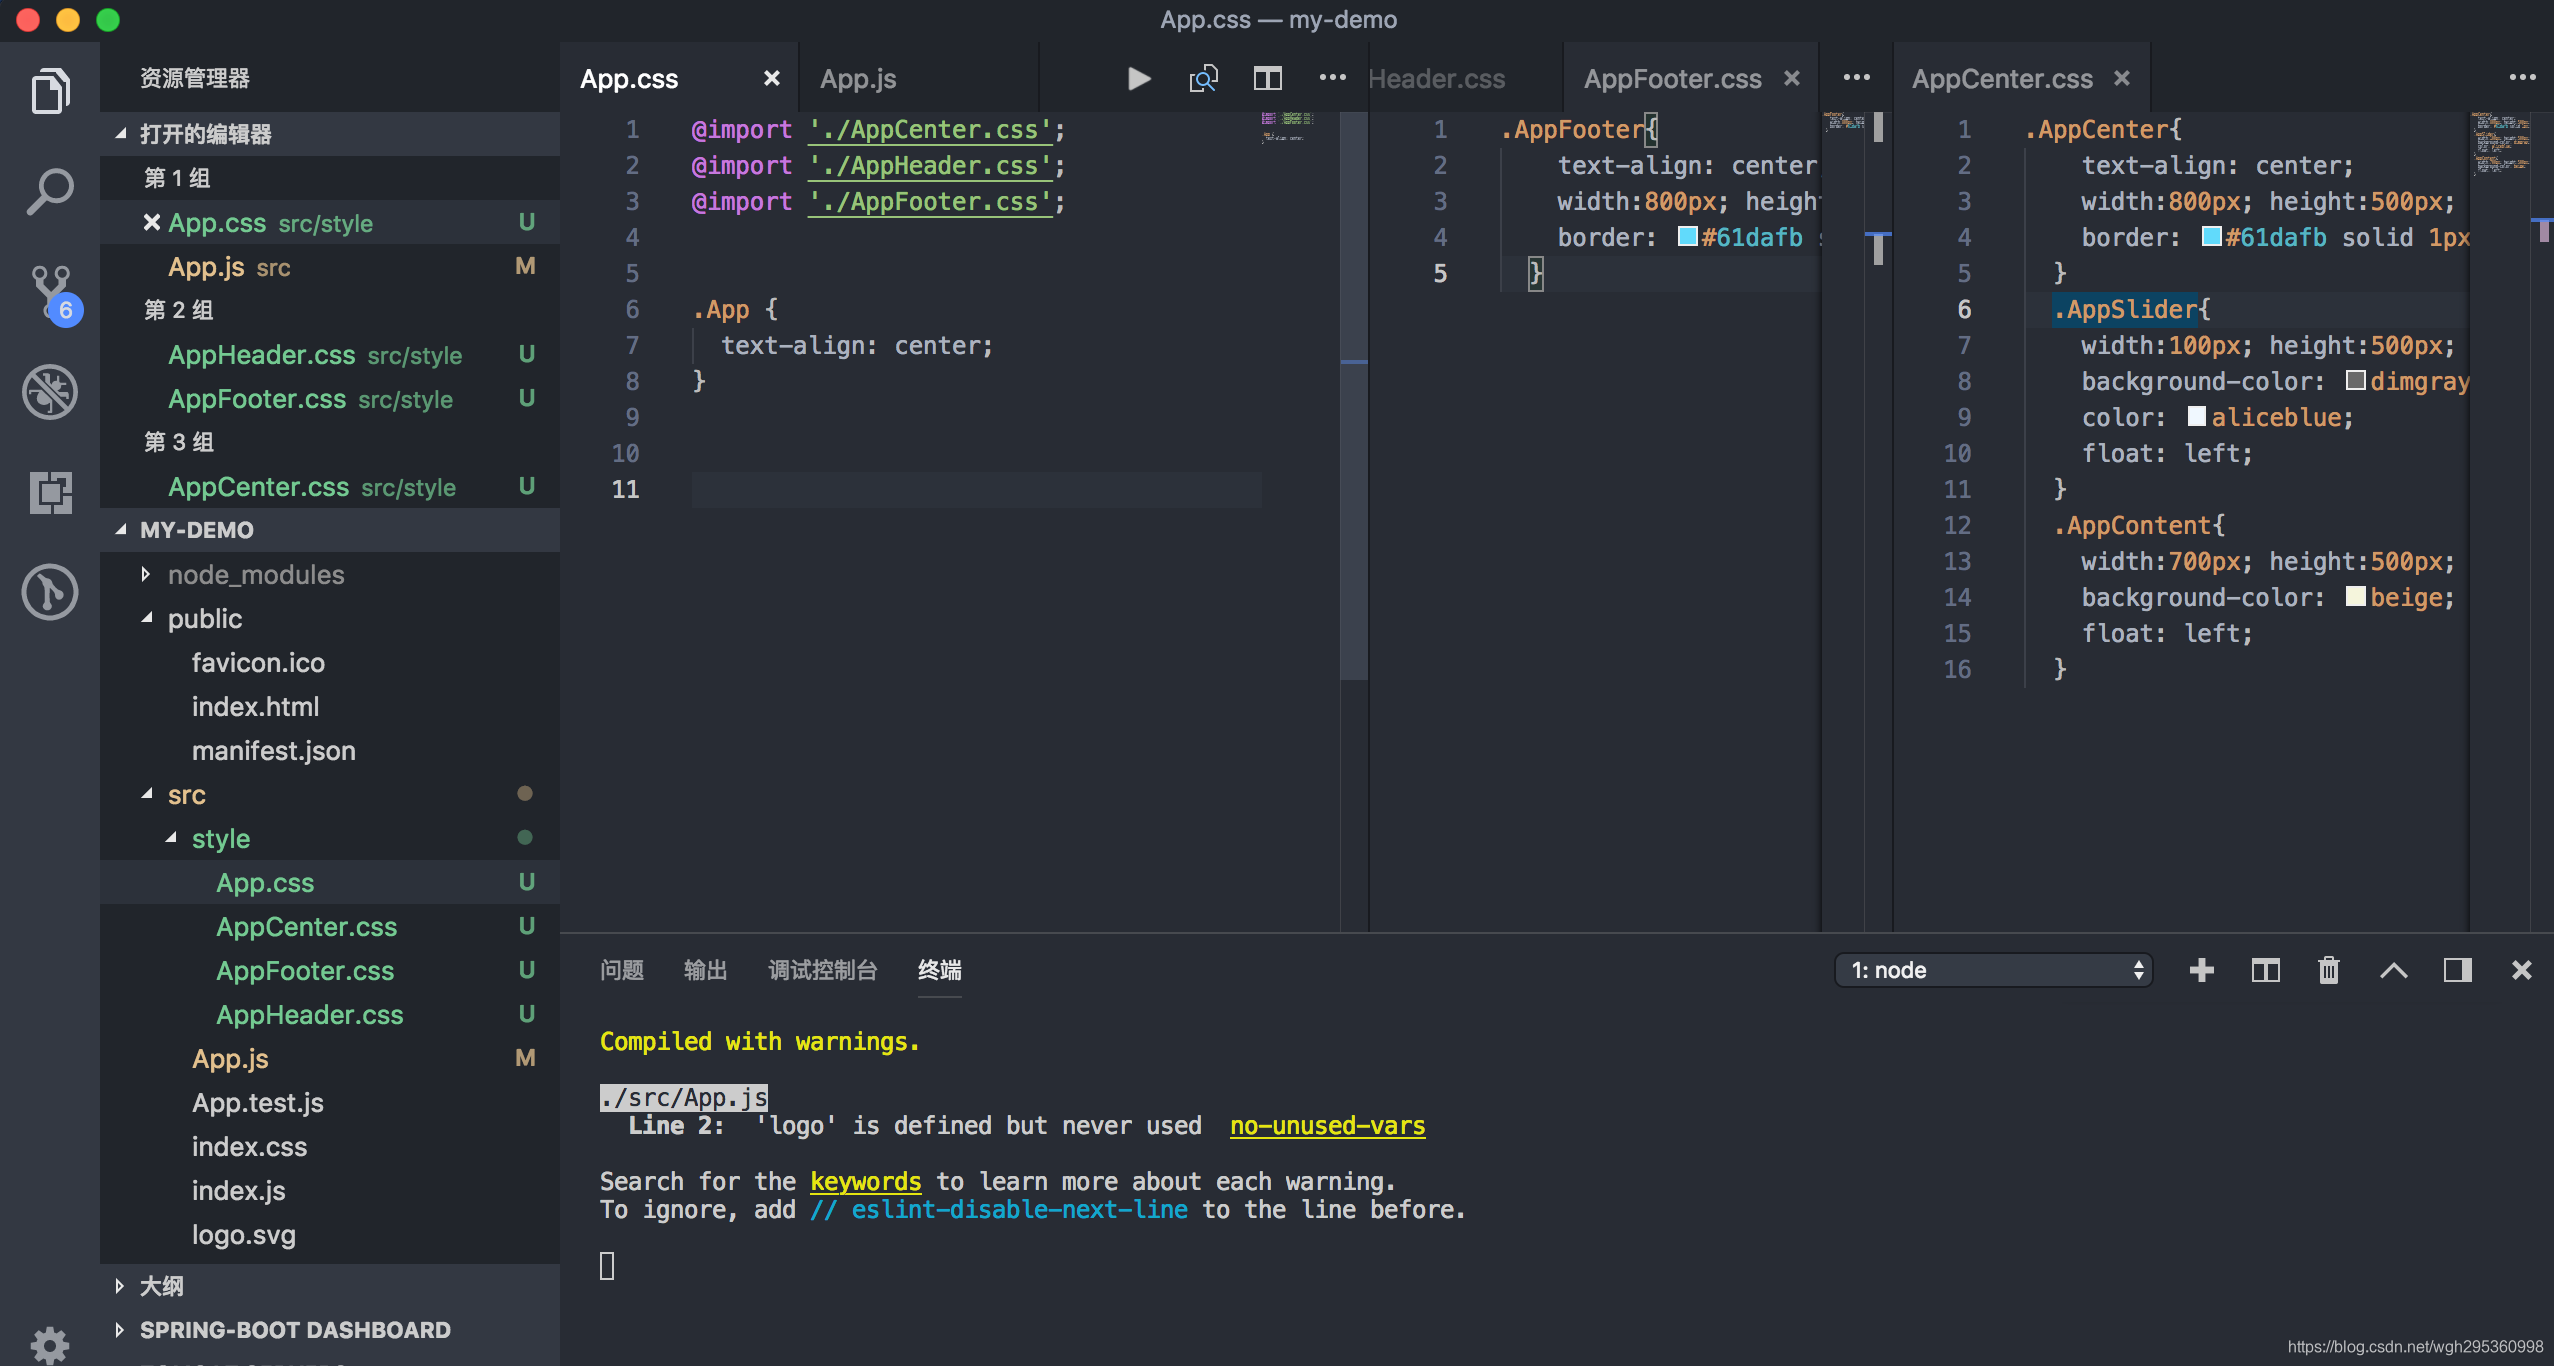Open the Explorer view in activity bar

click(x=50, y=91)
